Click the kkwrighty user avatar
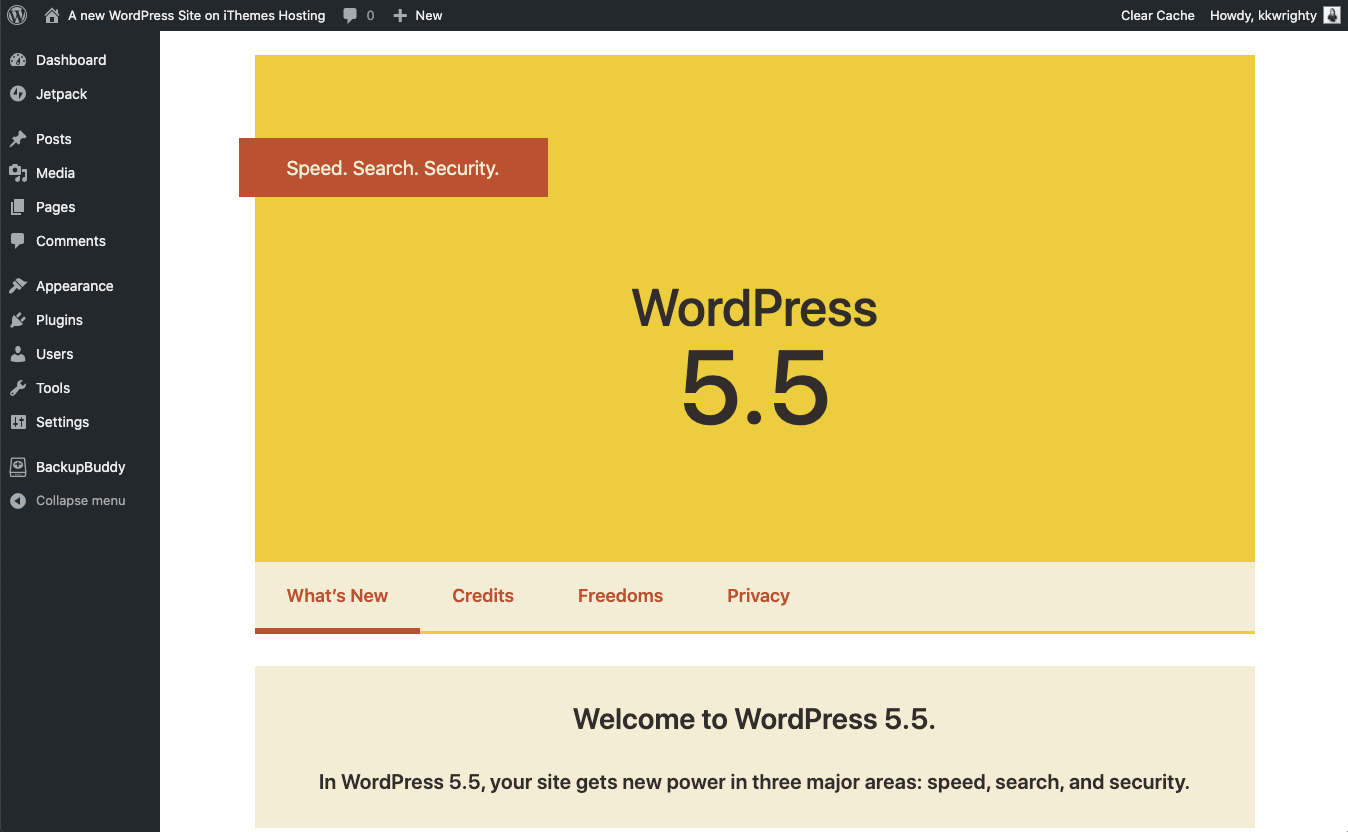 coord(1332,15)
